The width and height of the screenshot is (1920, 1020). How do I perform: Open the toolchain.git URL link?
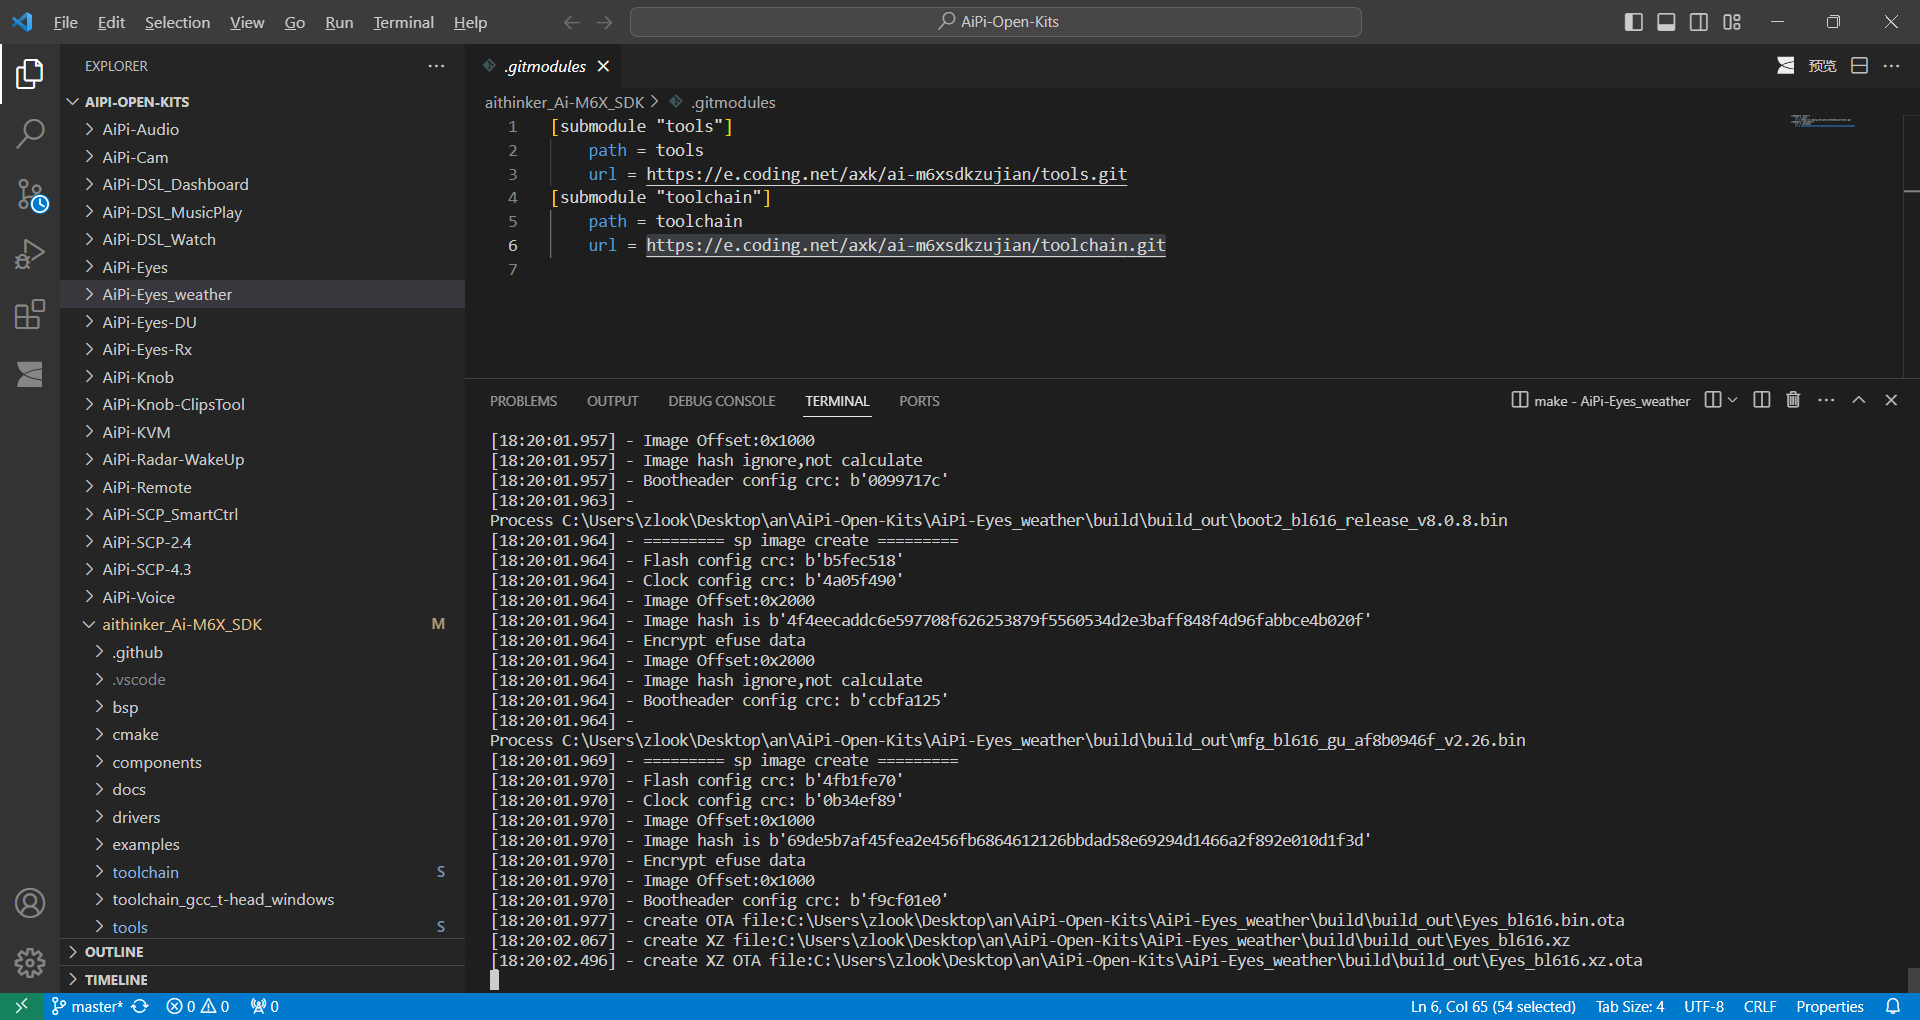point(905,245)
